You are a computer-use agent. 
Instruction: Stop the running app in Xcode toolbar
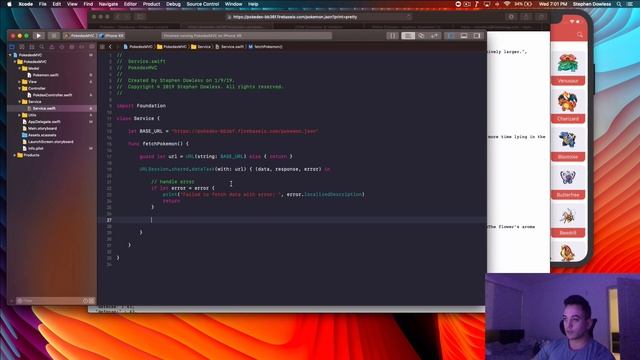(x=53, y=36)
